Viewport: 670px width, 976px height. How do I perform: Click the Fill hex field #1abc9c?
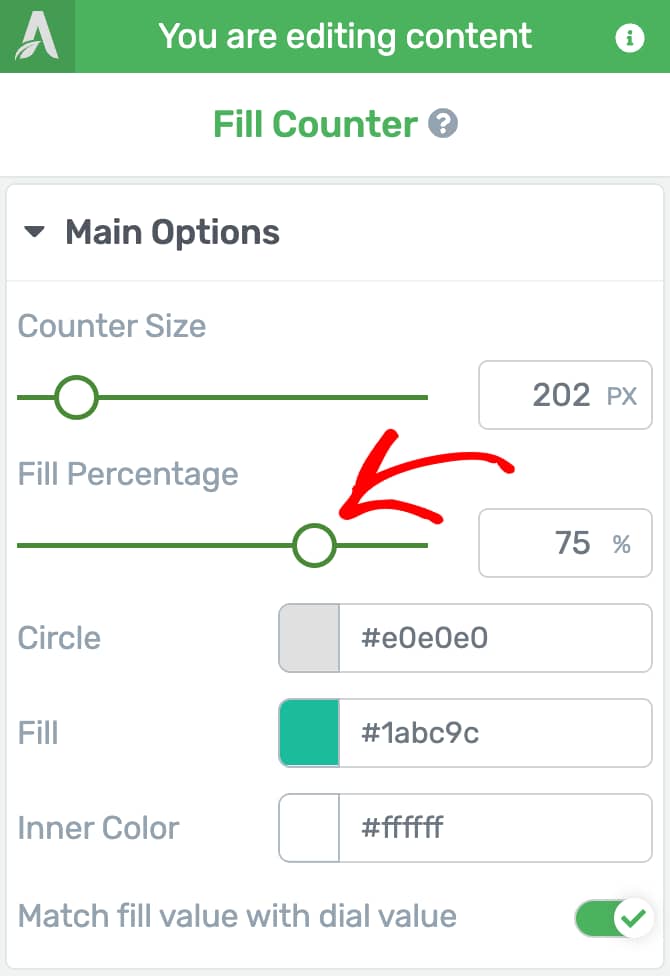point(496,733)
